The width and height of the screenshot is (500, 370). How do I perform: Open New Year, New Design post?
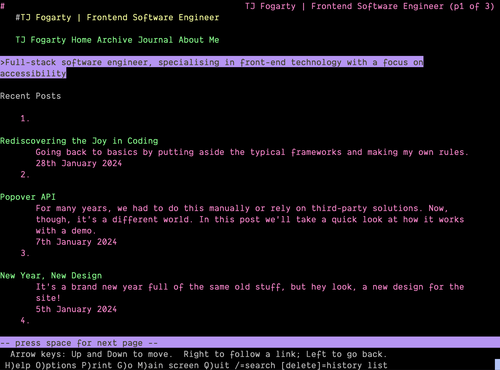tap(51, 276)
